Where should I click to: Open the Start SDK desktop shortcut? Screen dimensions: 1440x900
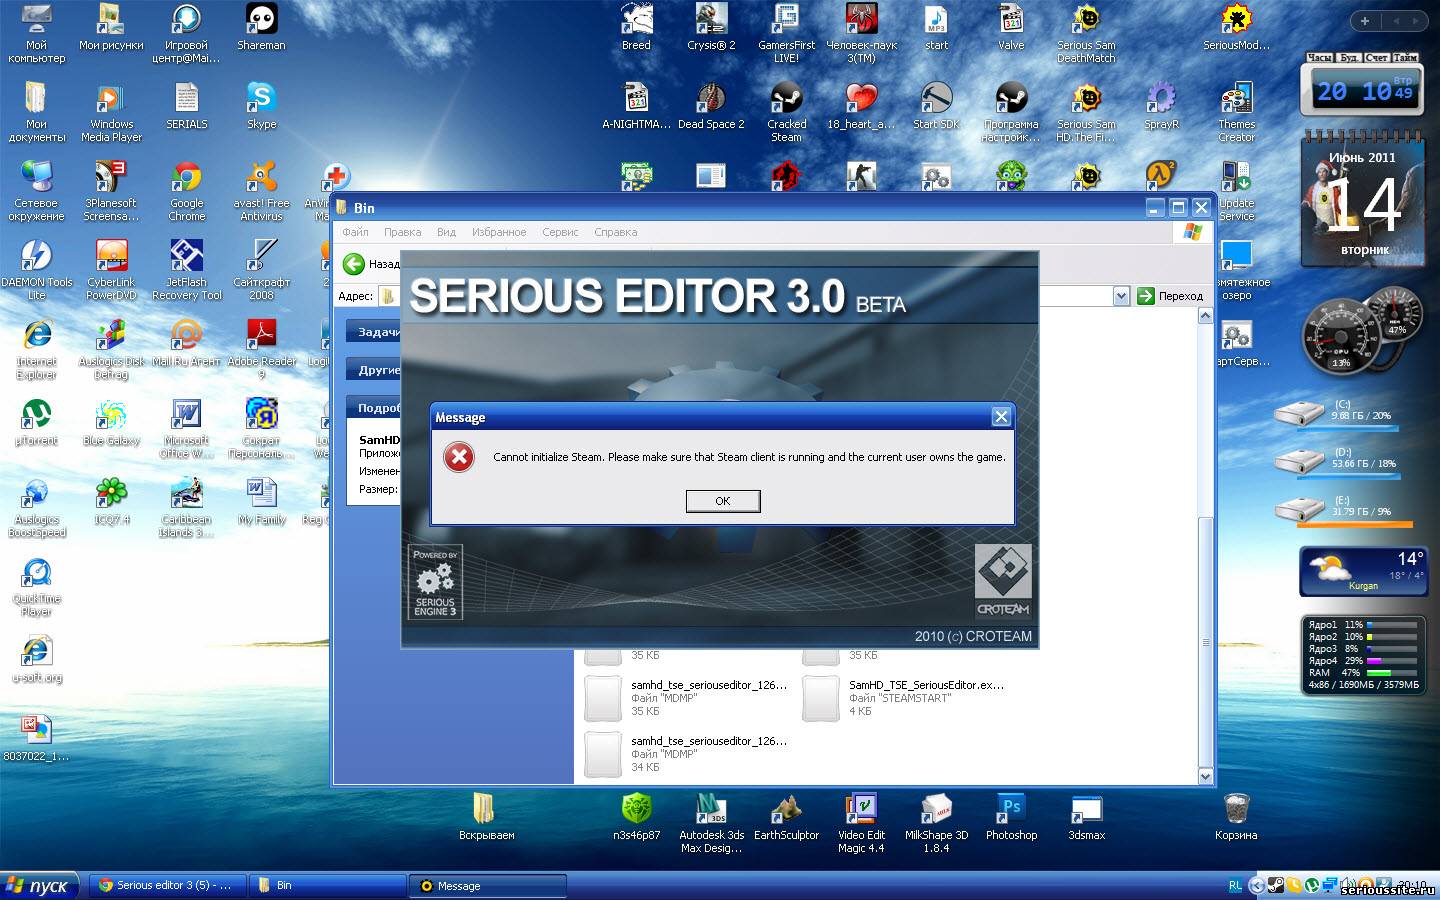(x=936, y=106)
